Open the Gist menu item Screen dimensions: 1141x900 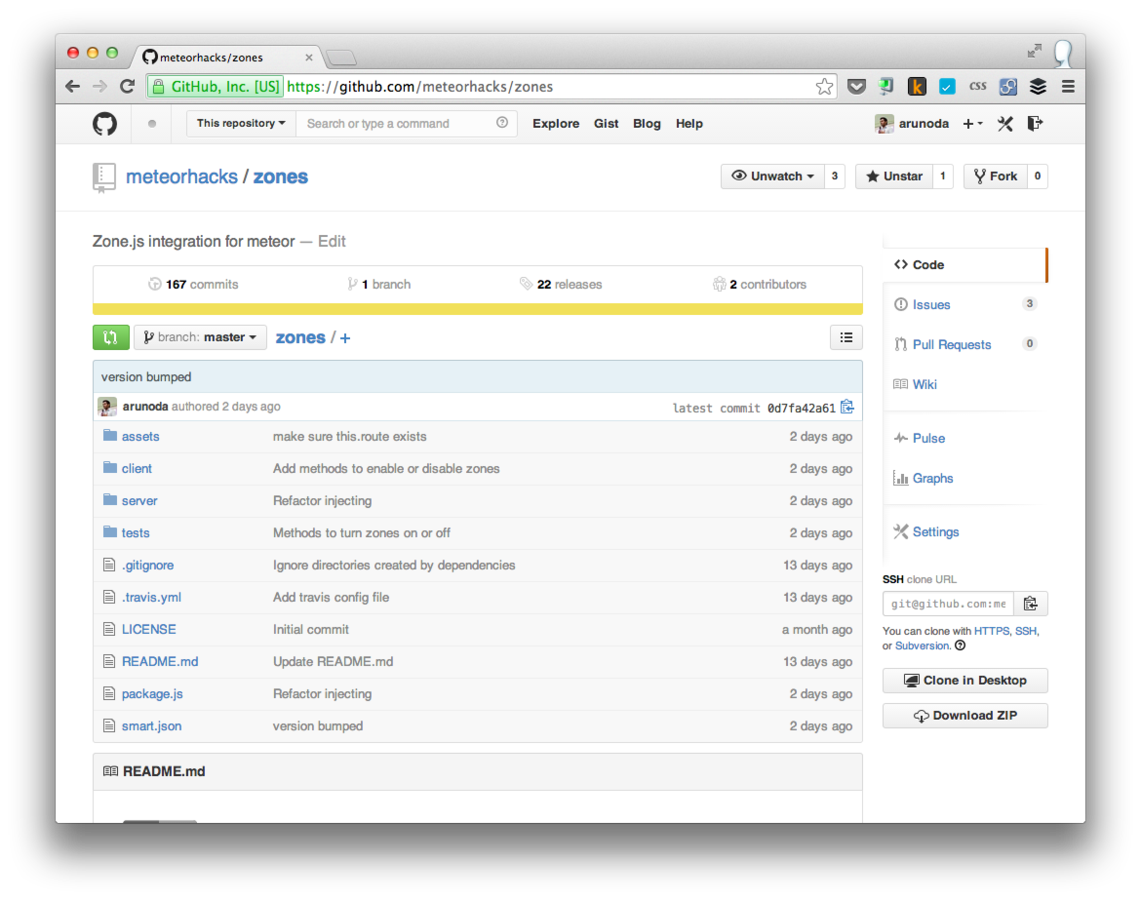click(606, 124)
